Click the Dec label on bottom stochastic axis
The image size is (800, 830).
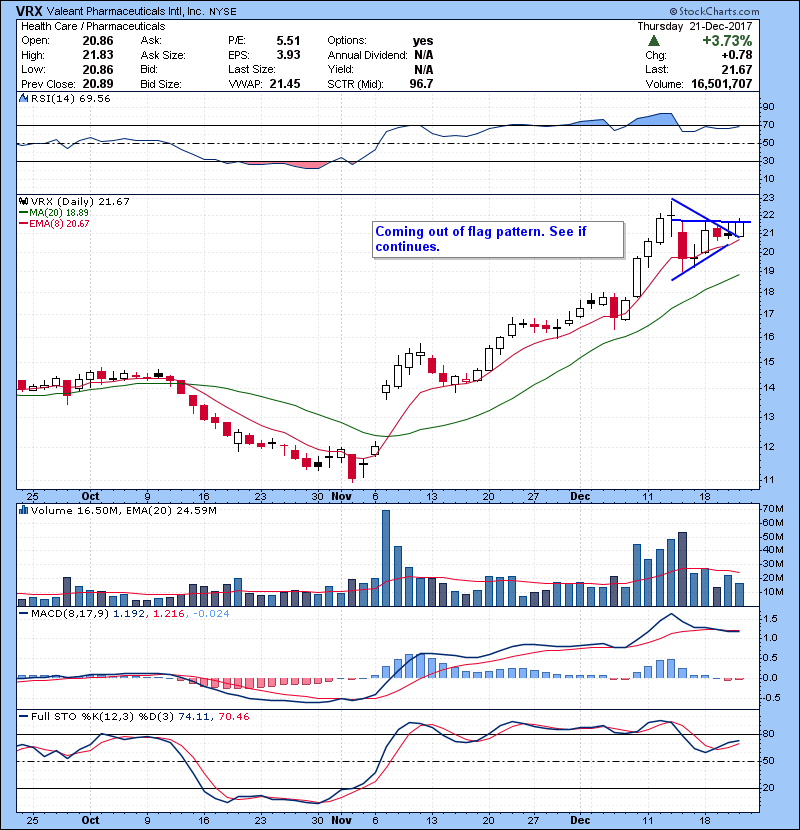[x=580, y=820]
